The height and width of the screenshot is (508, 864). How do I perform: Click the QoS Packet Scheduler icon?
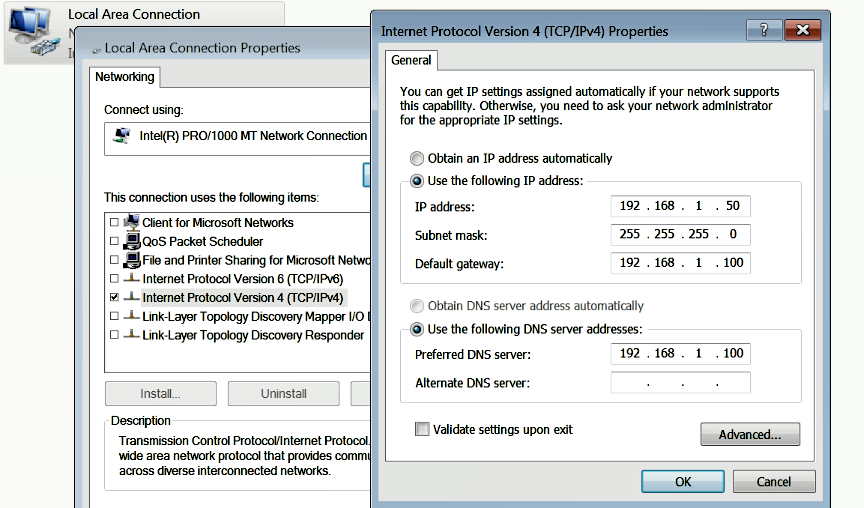click(132, 241)
